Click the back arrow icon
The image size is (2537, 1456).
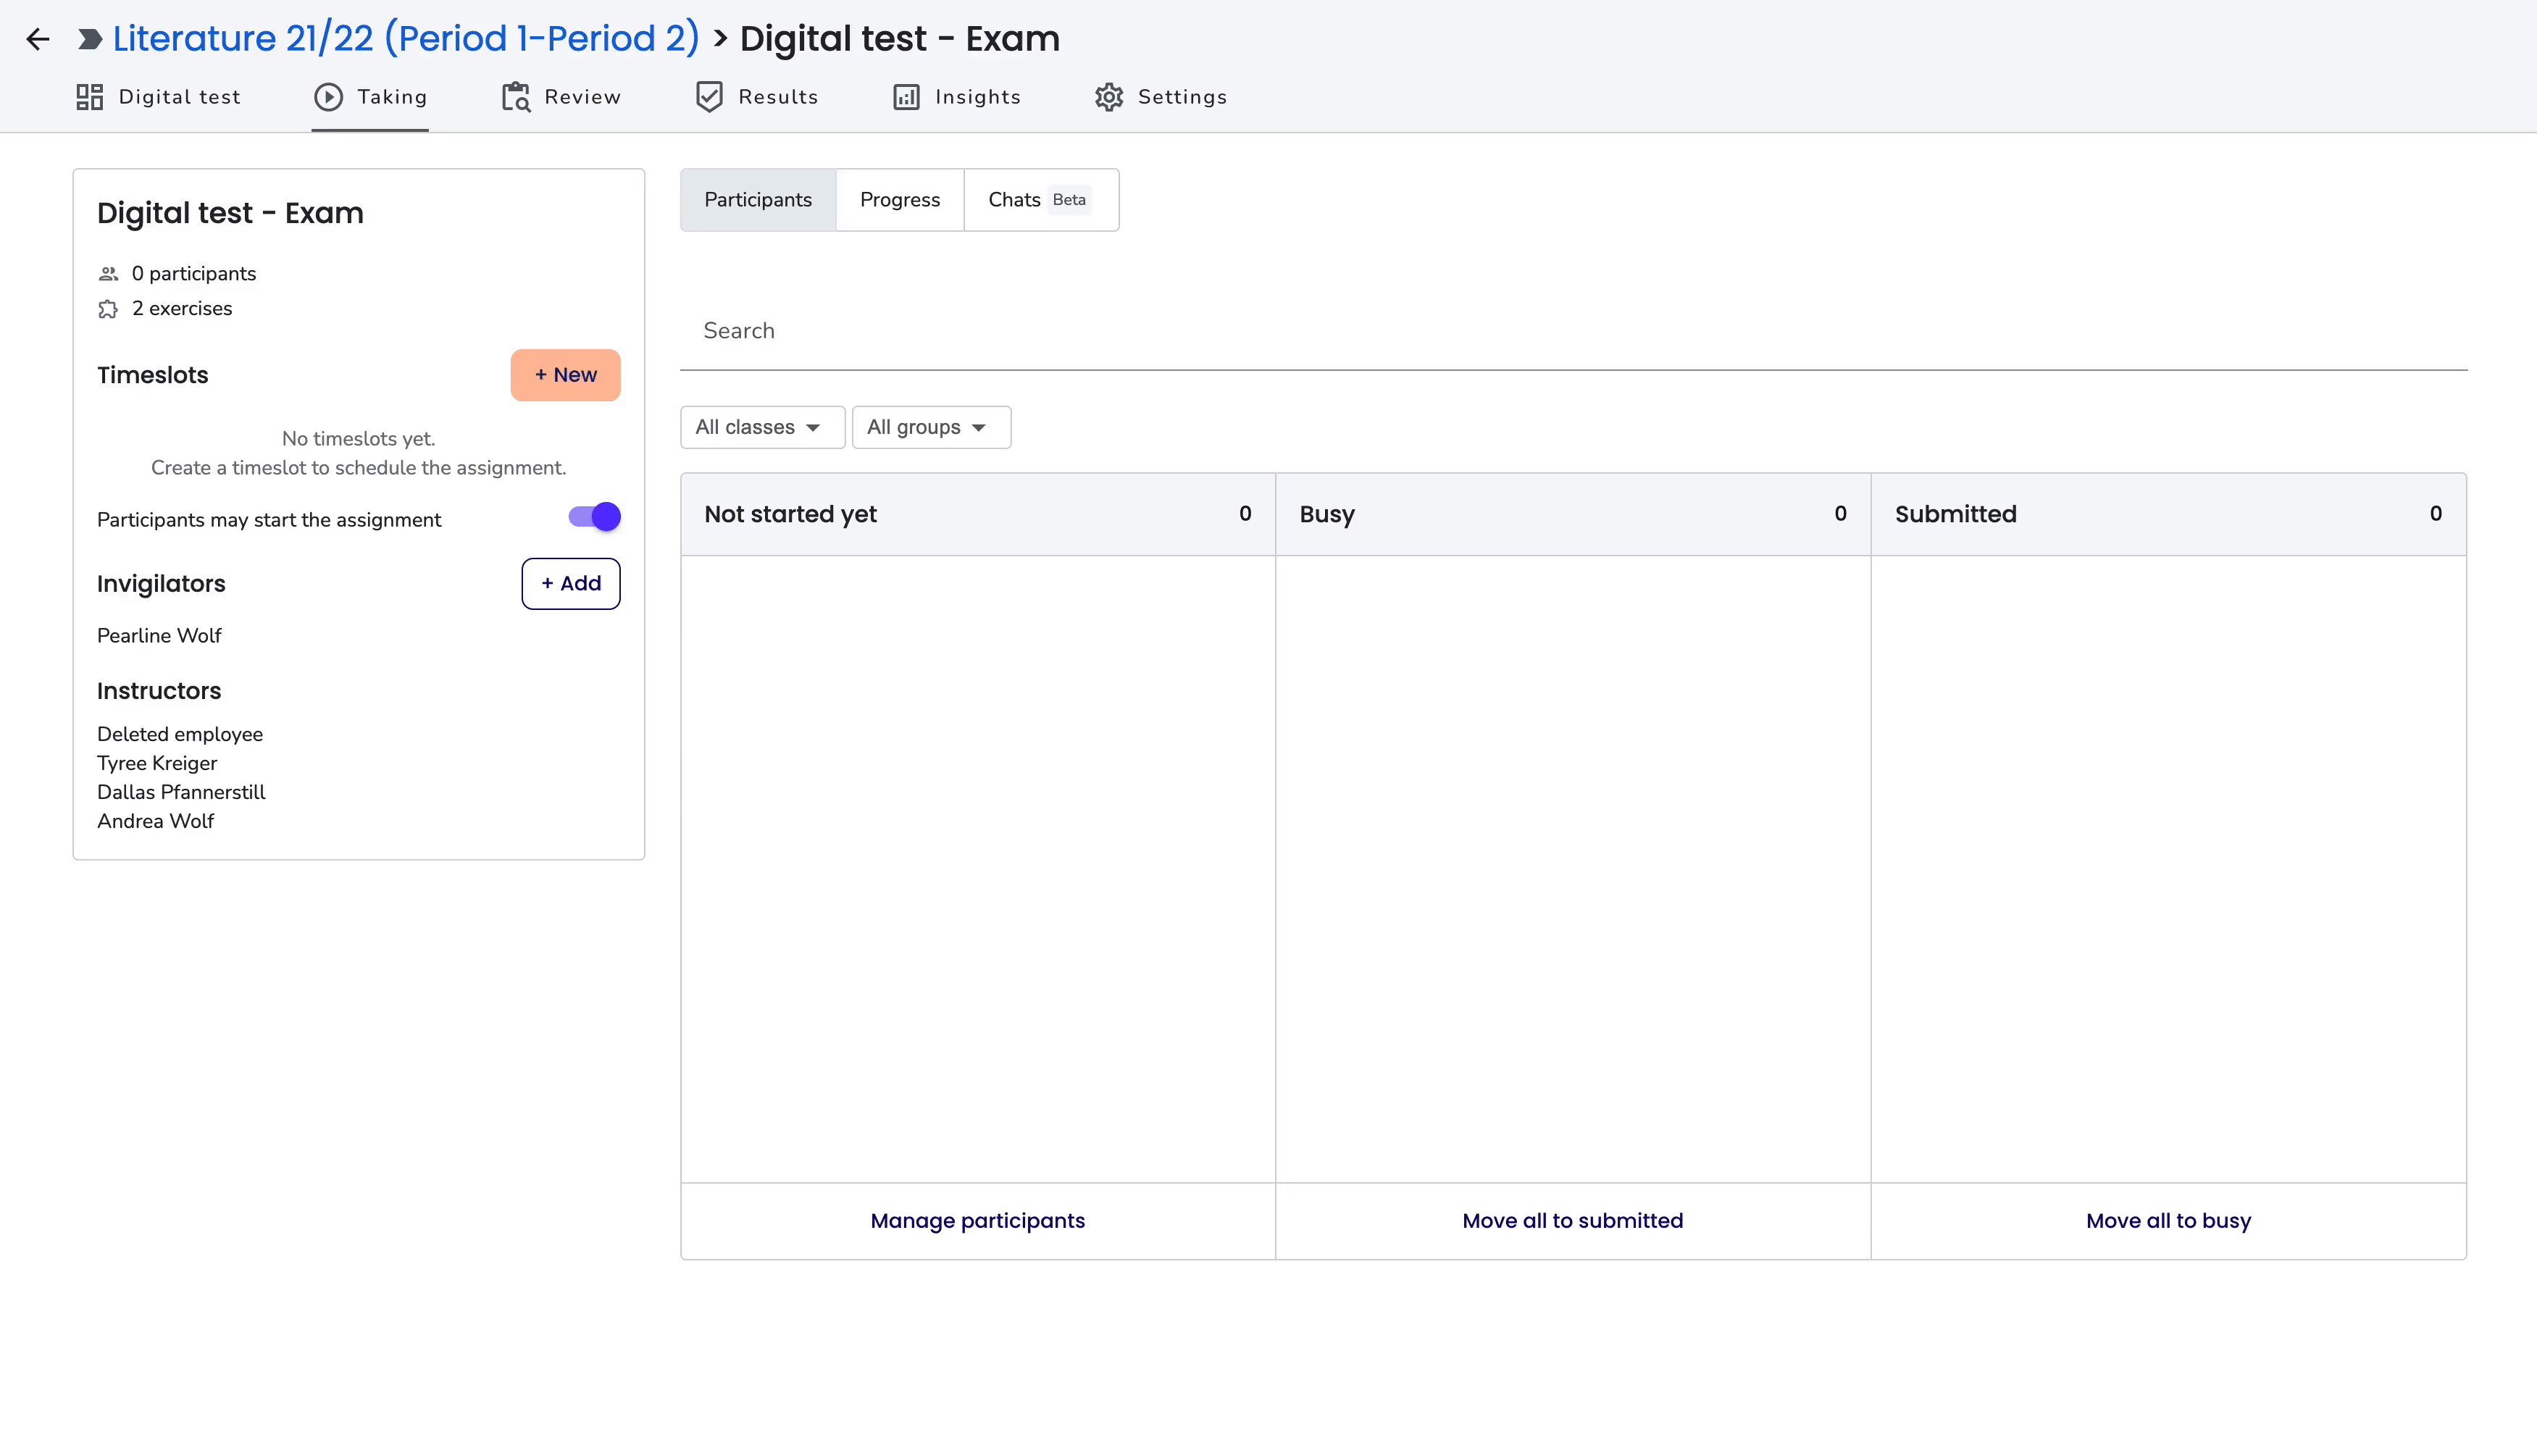(38, 39)
